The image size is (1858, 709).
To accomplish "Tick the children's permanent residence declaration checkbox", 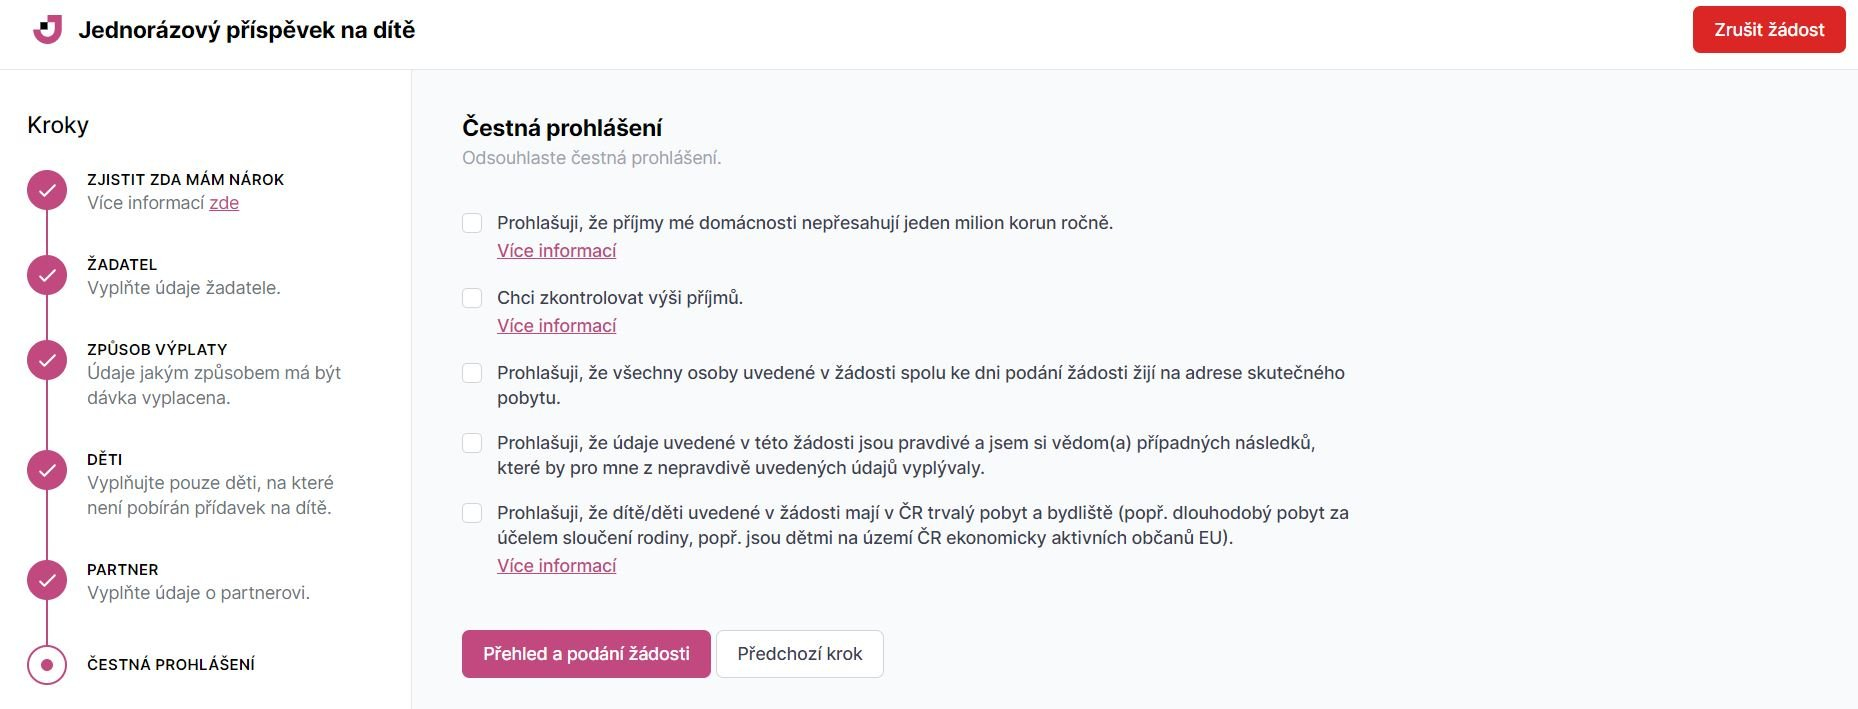I will 472,513.
